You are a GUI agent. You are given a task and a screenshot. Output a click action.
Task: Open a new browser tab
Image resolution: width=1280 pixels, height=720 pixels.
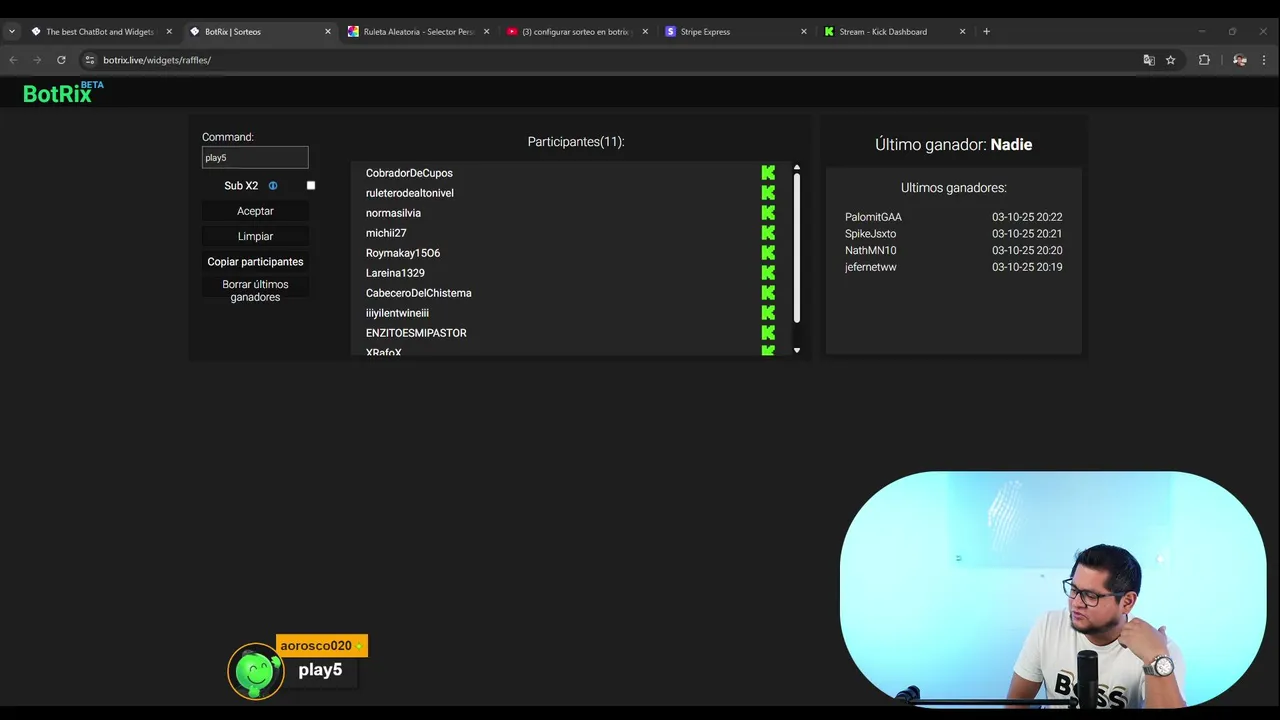pyautogui.click(x=986, y=31)
